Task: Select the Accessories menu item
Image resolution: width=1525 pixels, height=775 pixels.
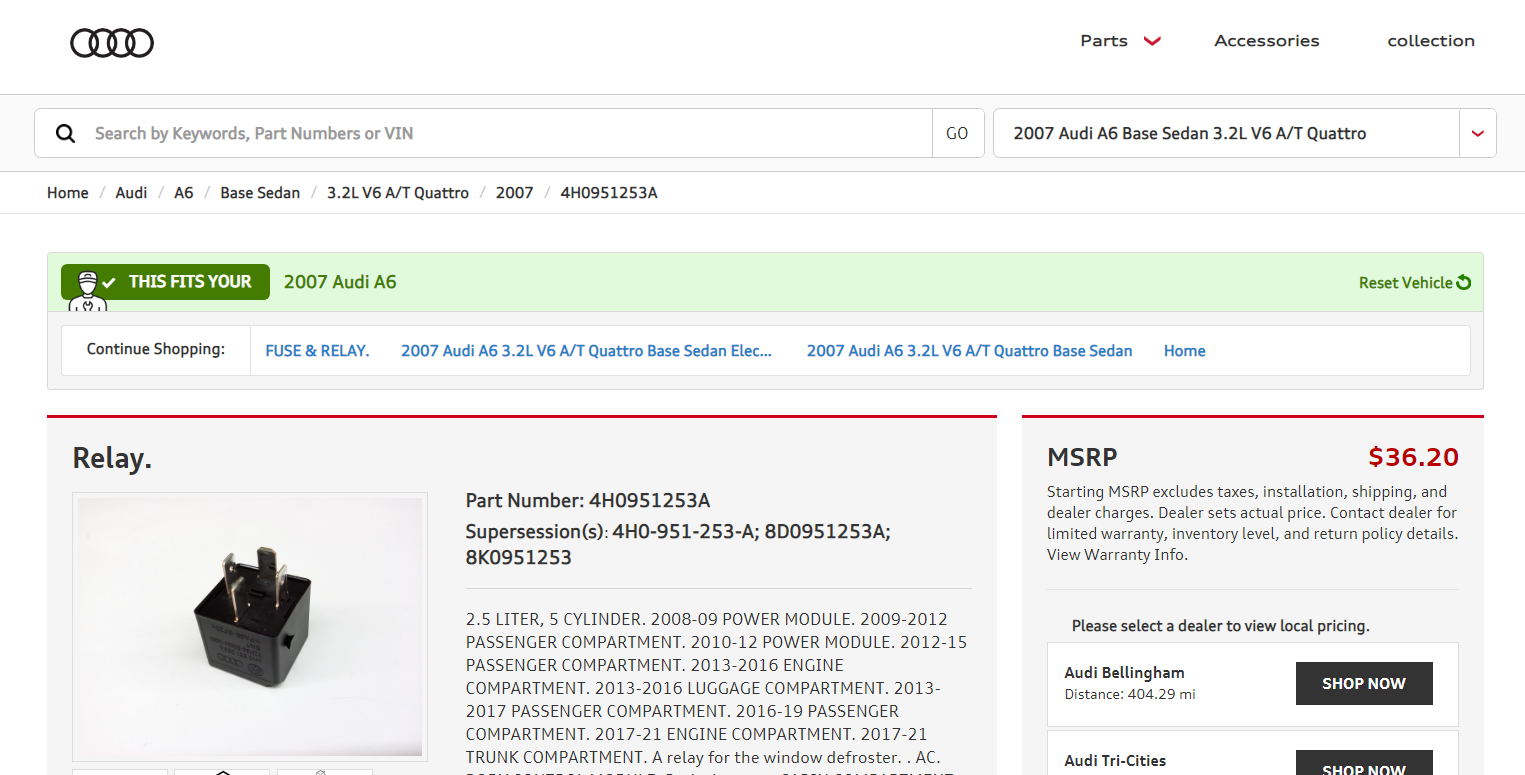Action: coord(1266,41)
